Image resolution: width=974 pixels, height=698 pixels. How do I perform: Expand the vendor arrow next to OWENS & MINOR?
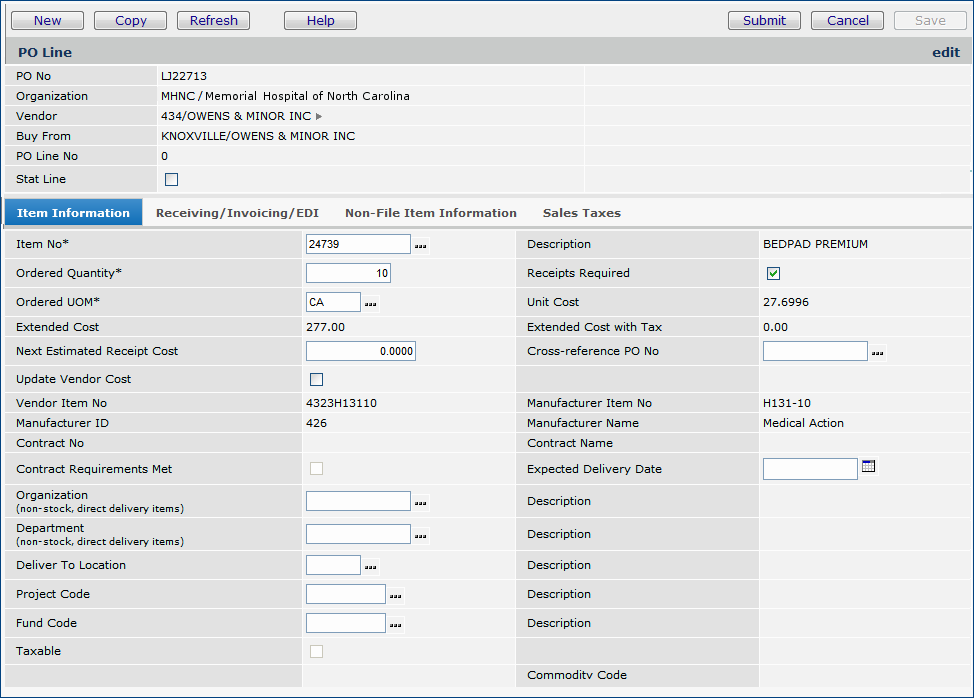click(x=319, y=117)
